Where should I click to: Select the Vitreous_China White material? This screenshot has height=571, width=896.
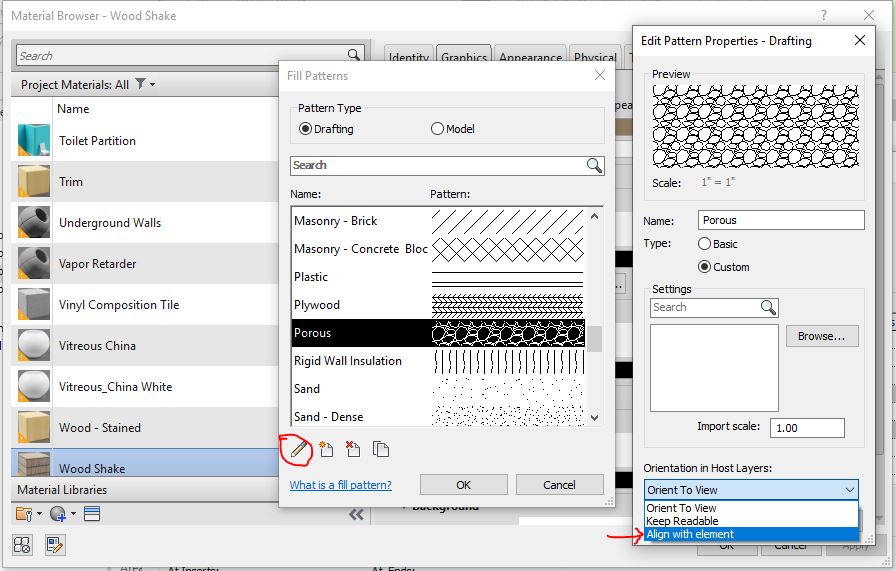(145, 386)
